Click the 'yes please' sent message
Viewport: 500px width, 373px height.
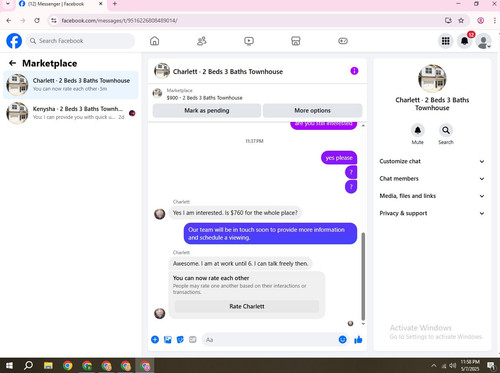pos(339,158)
